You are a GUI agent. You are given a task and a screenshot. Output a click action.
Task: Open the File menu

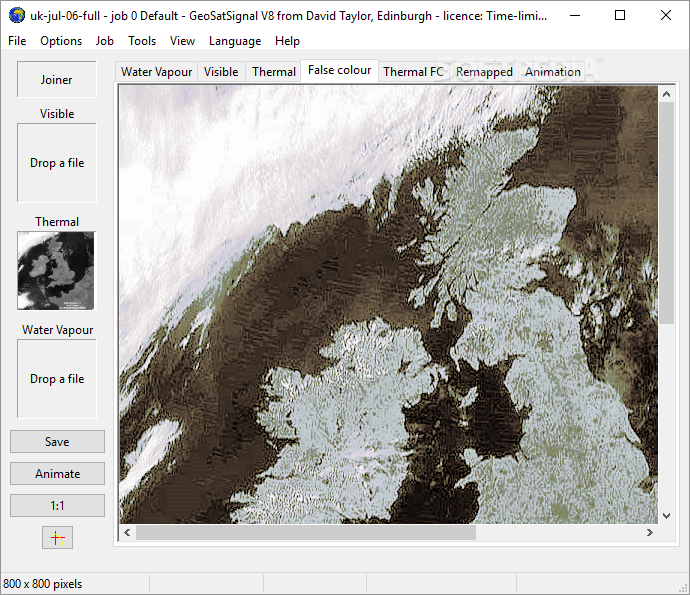pyautogui.click(x=17, y=41)
